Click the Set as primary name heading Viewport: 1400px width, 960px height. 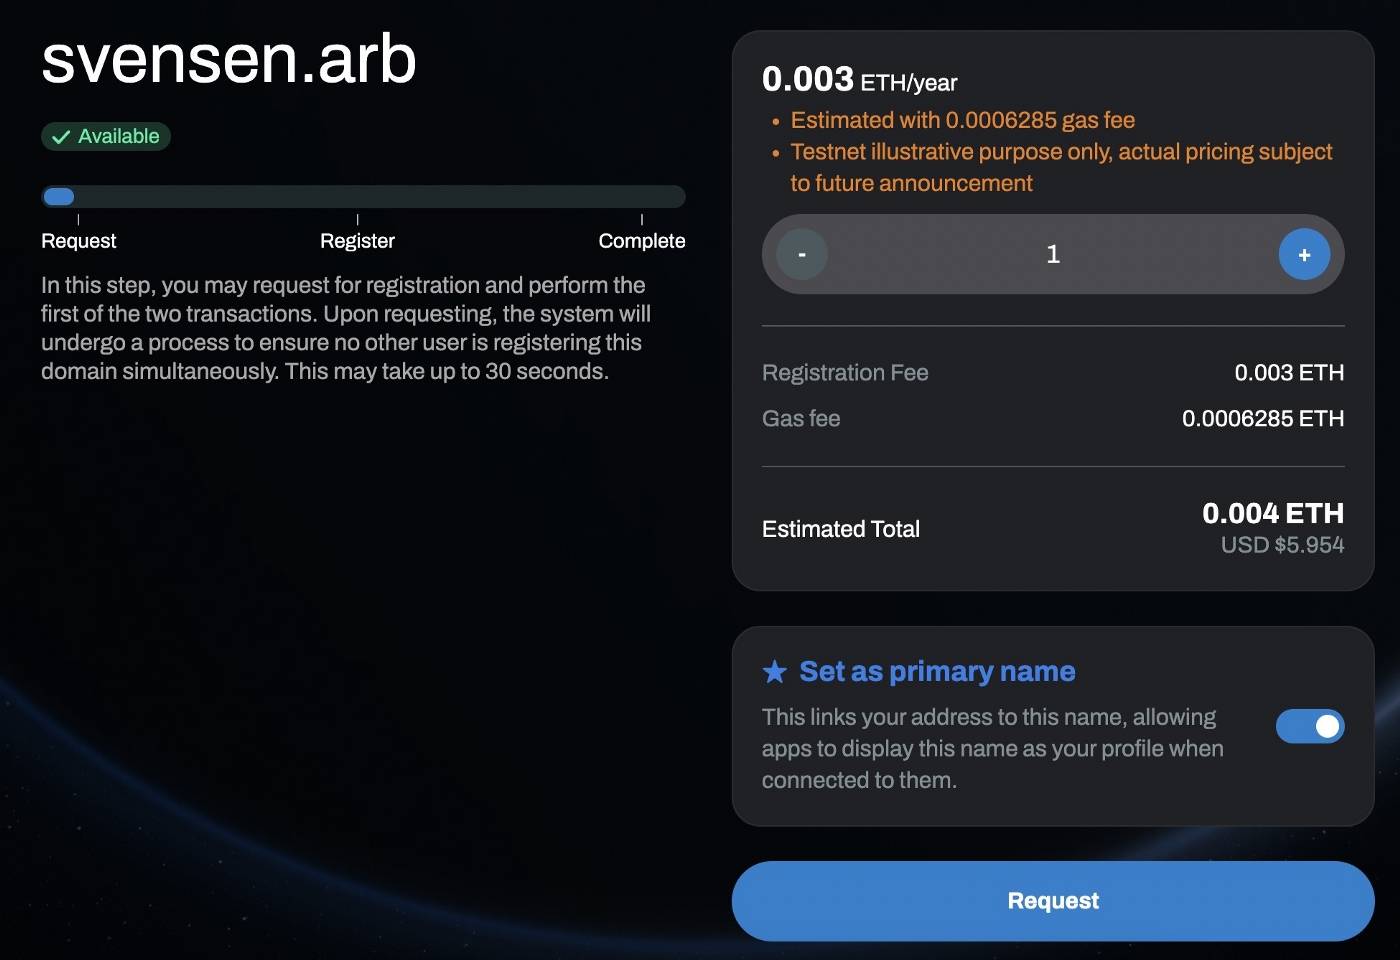pos(937,671)
